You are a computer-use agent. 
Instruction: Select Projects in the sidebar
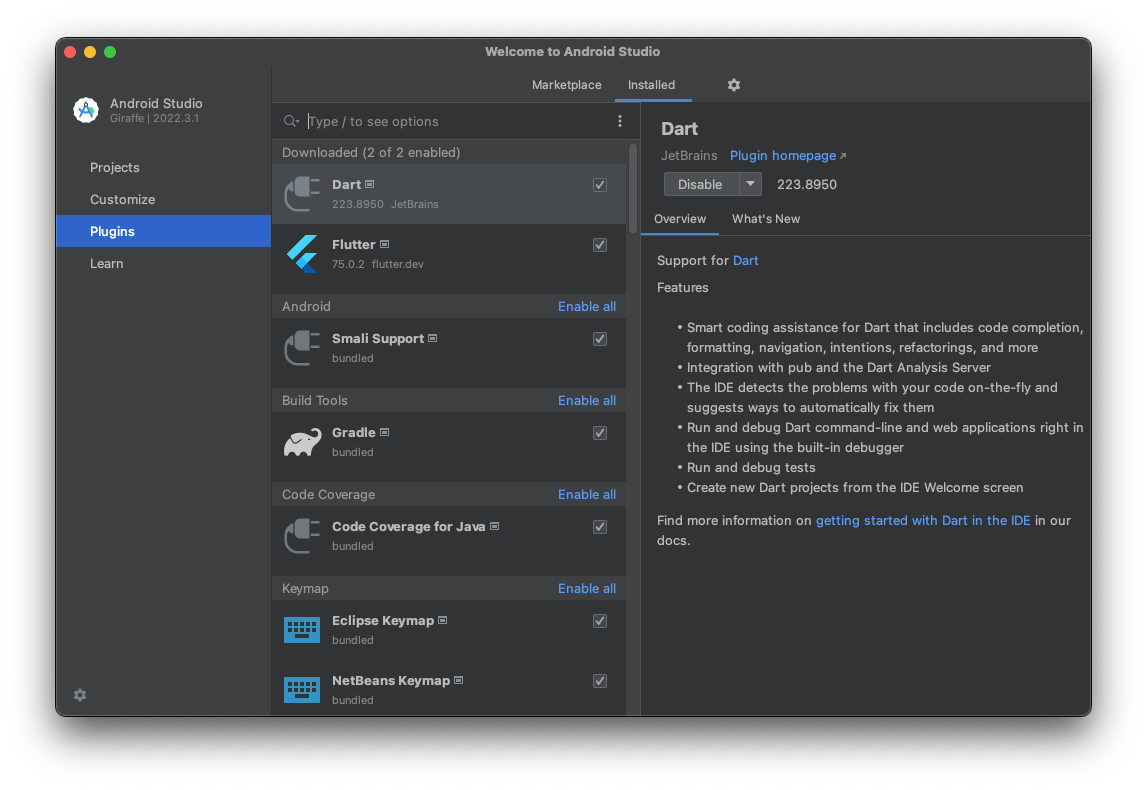pyautogui.click(x=163, y=168)
